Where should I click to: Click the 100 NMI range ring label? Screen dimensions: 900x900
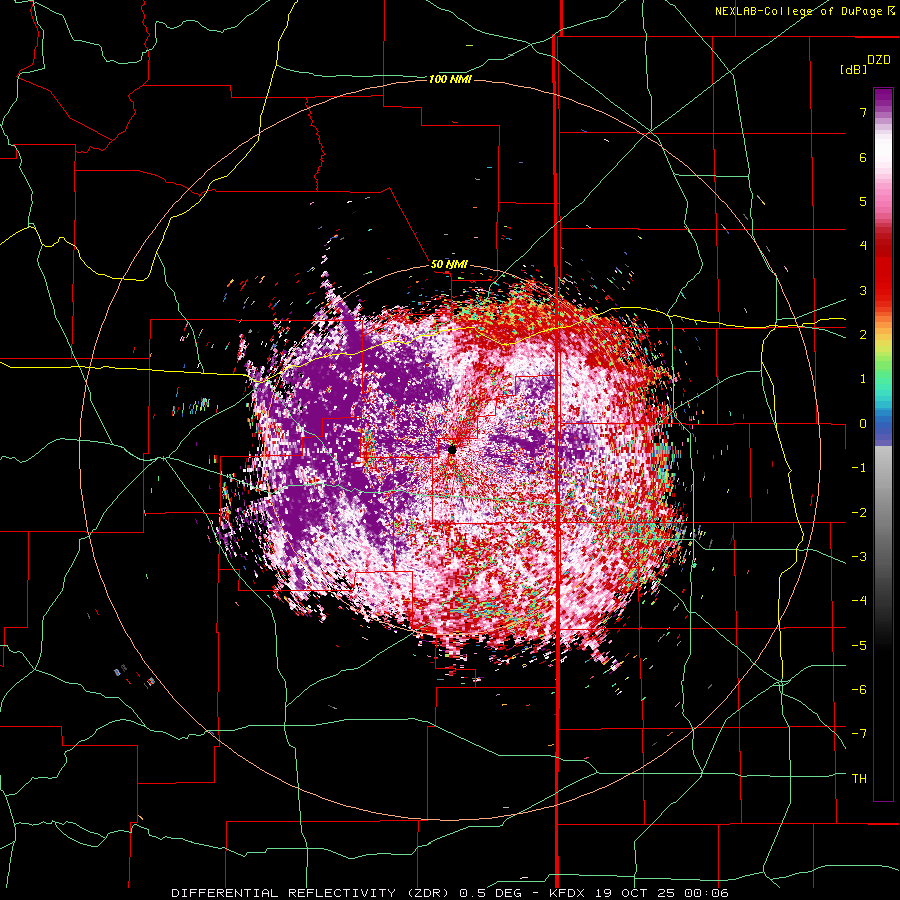click(450, 79)
